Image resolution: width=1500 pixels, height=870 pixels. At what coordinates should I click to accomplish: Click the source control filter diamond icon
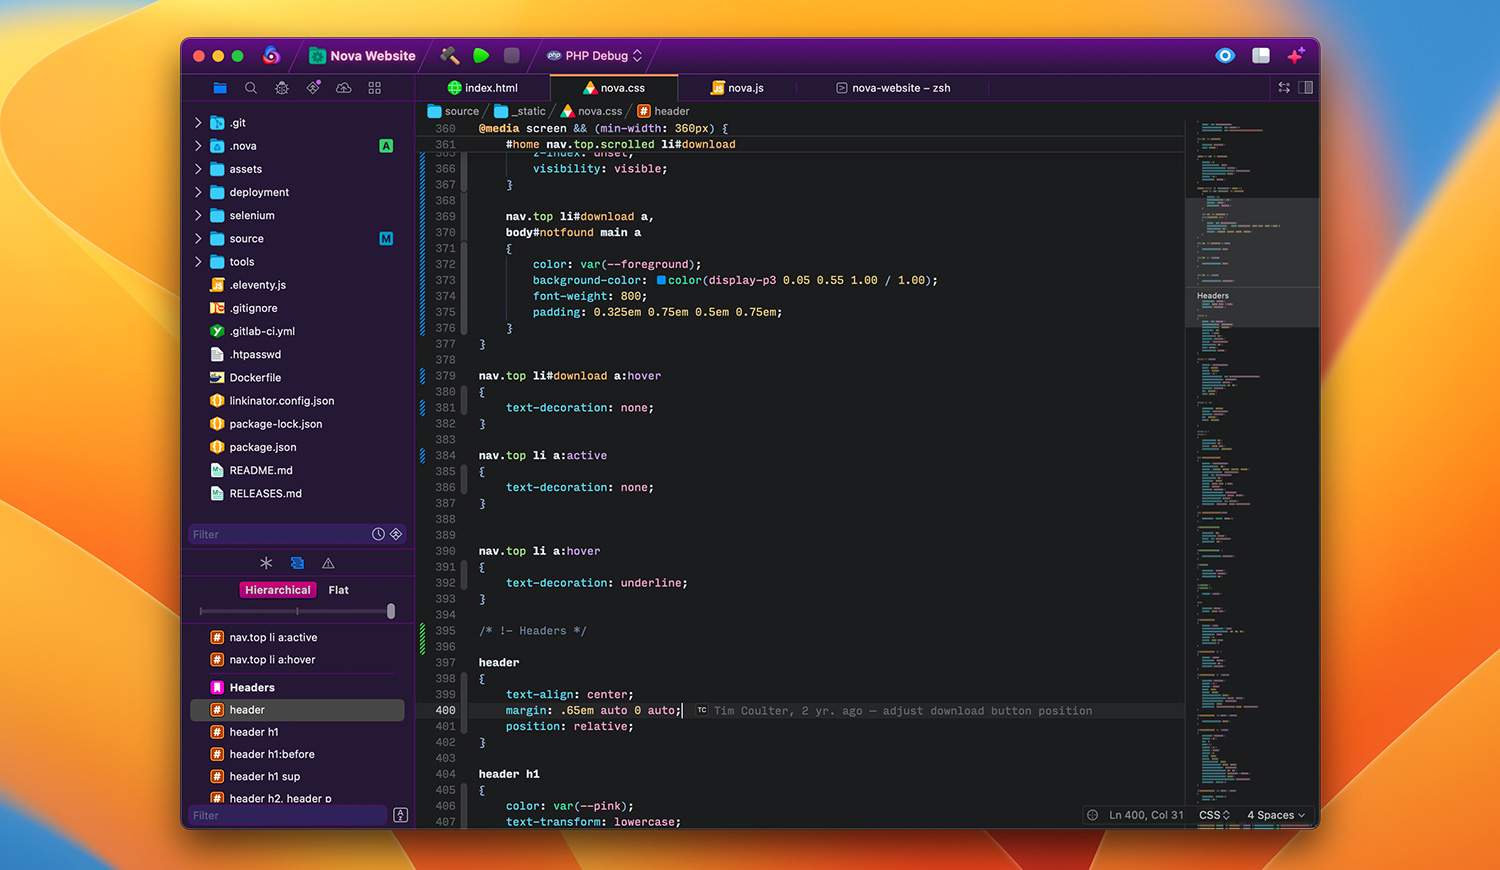click(x=396, y=534)
